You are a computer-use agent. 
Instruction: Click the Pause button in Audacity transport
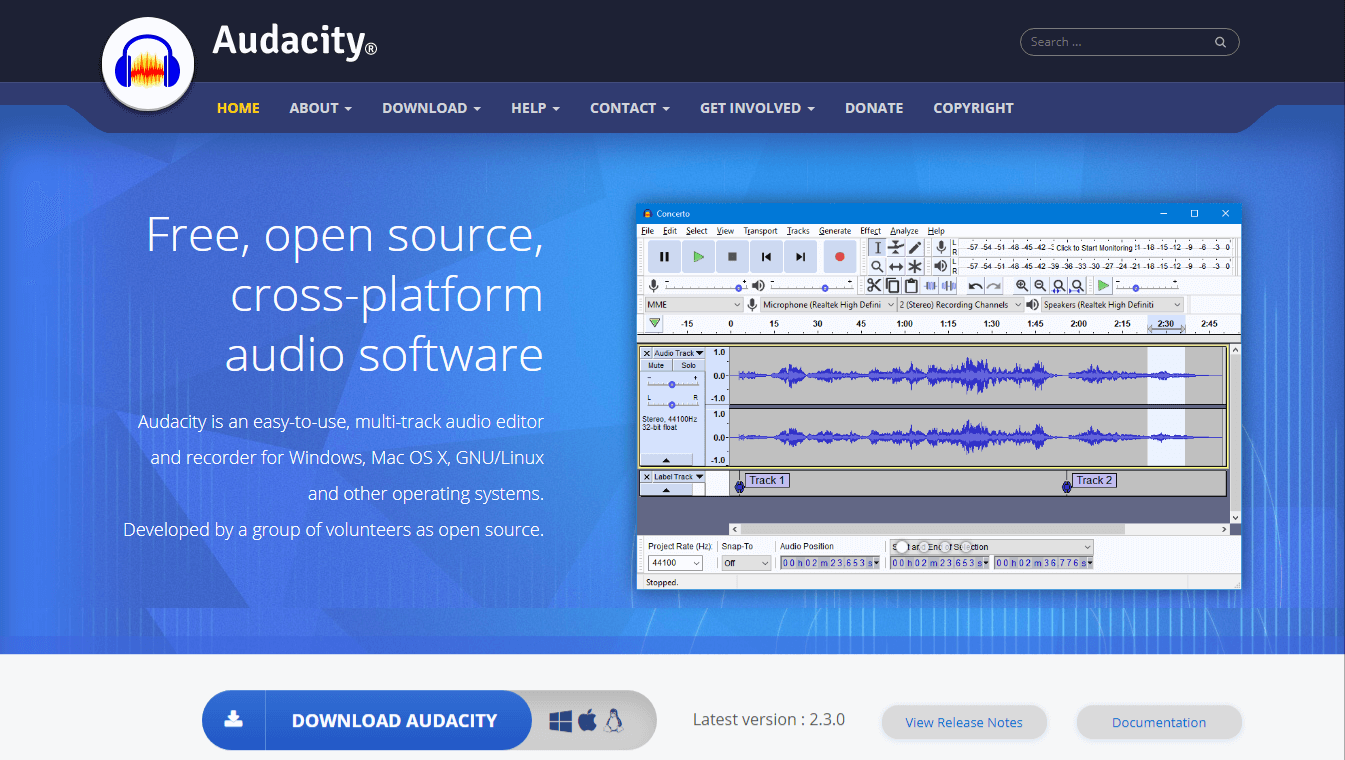point(665,257)
